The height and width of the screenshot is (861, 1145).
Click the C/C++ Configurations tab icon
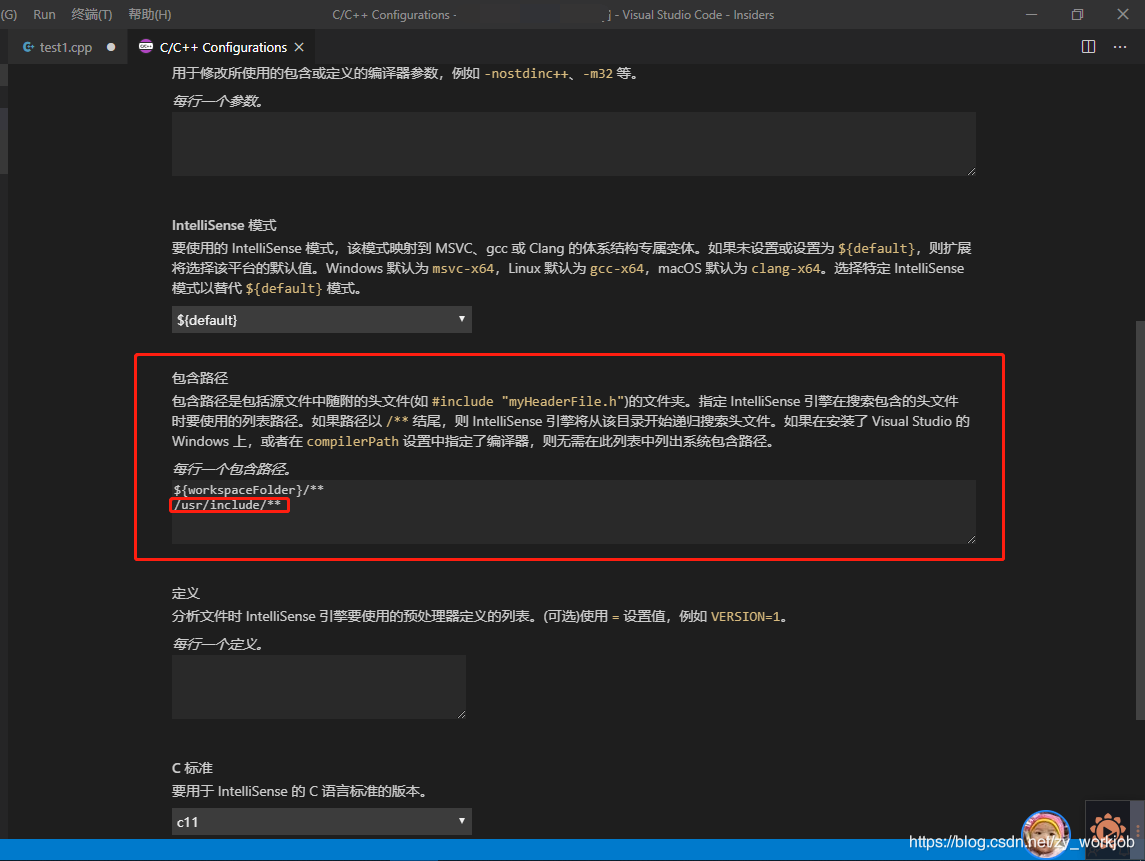click(146, 46)
